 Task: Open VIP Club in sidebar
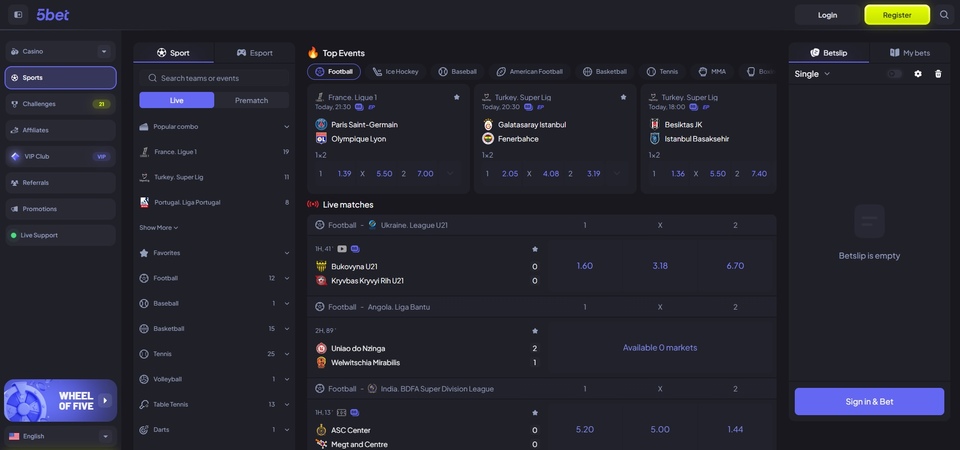[60, 156]
